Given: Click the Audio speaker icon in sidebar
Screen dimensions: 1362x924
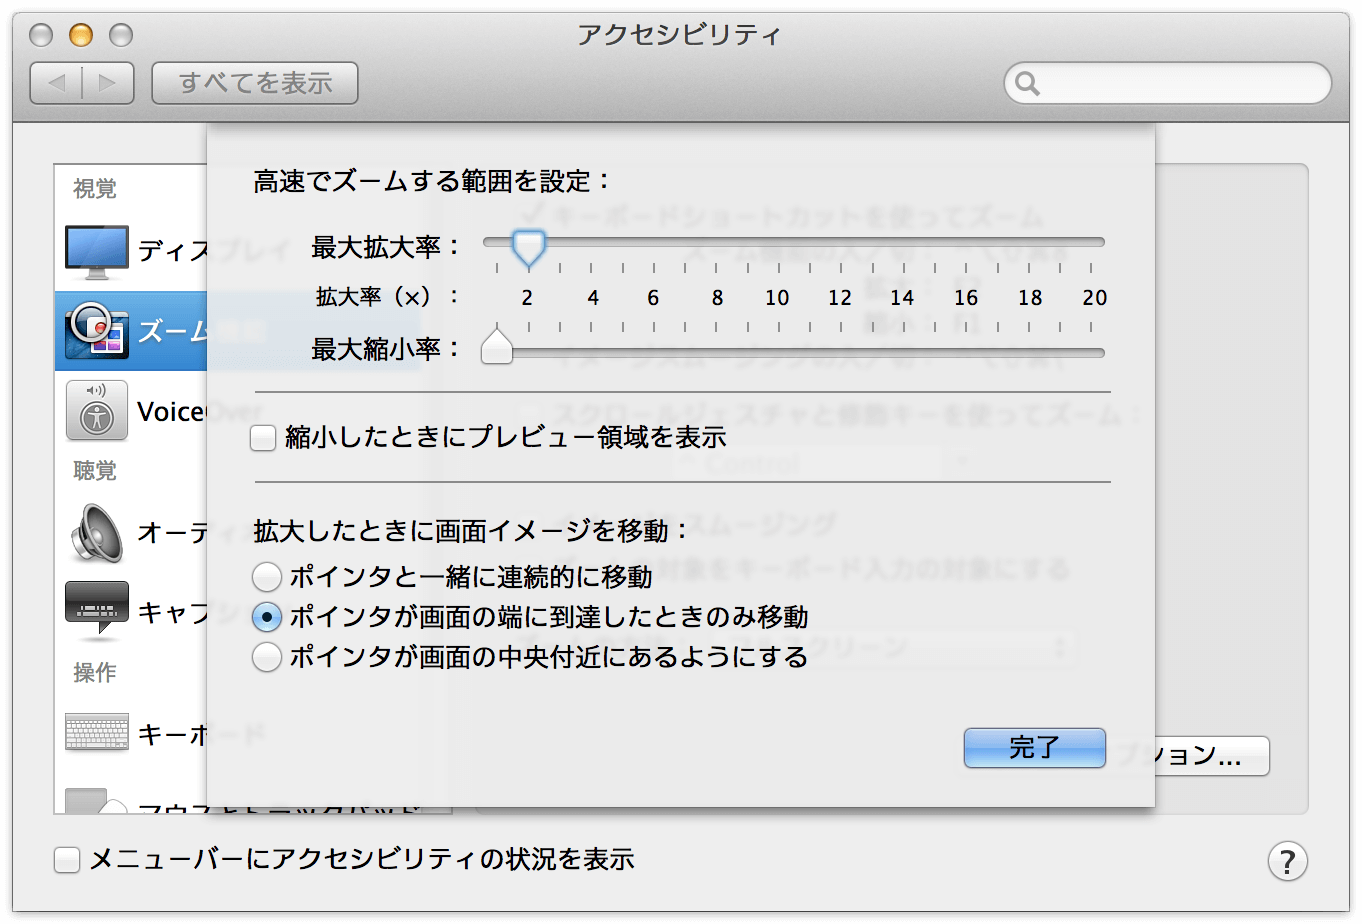Looking at the screenshot, I should [97, 532].
